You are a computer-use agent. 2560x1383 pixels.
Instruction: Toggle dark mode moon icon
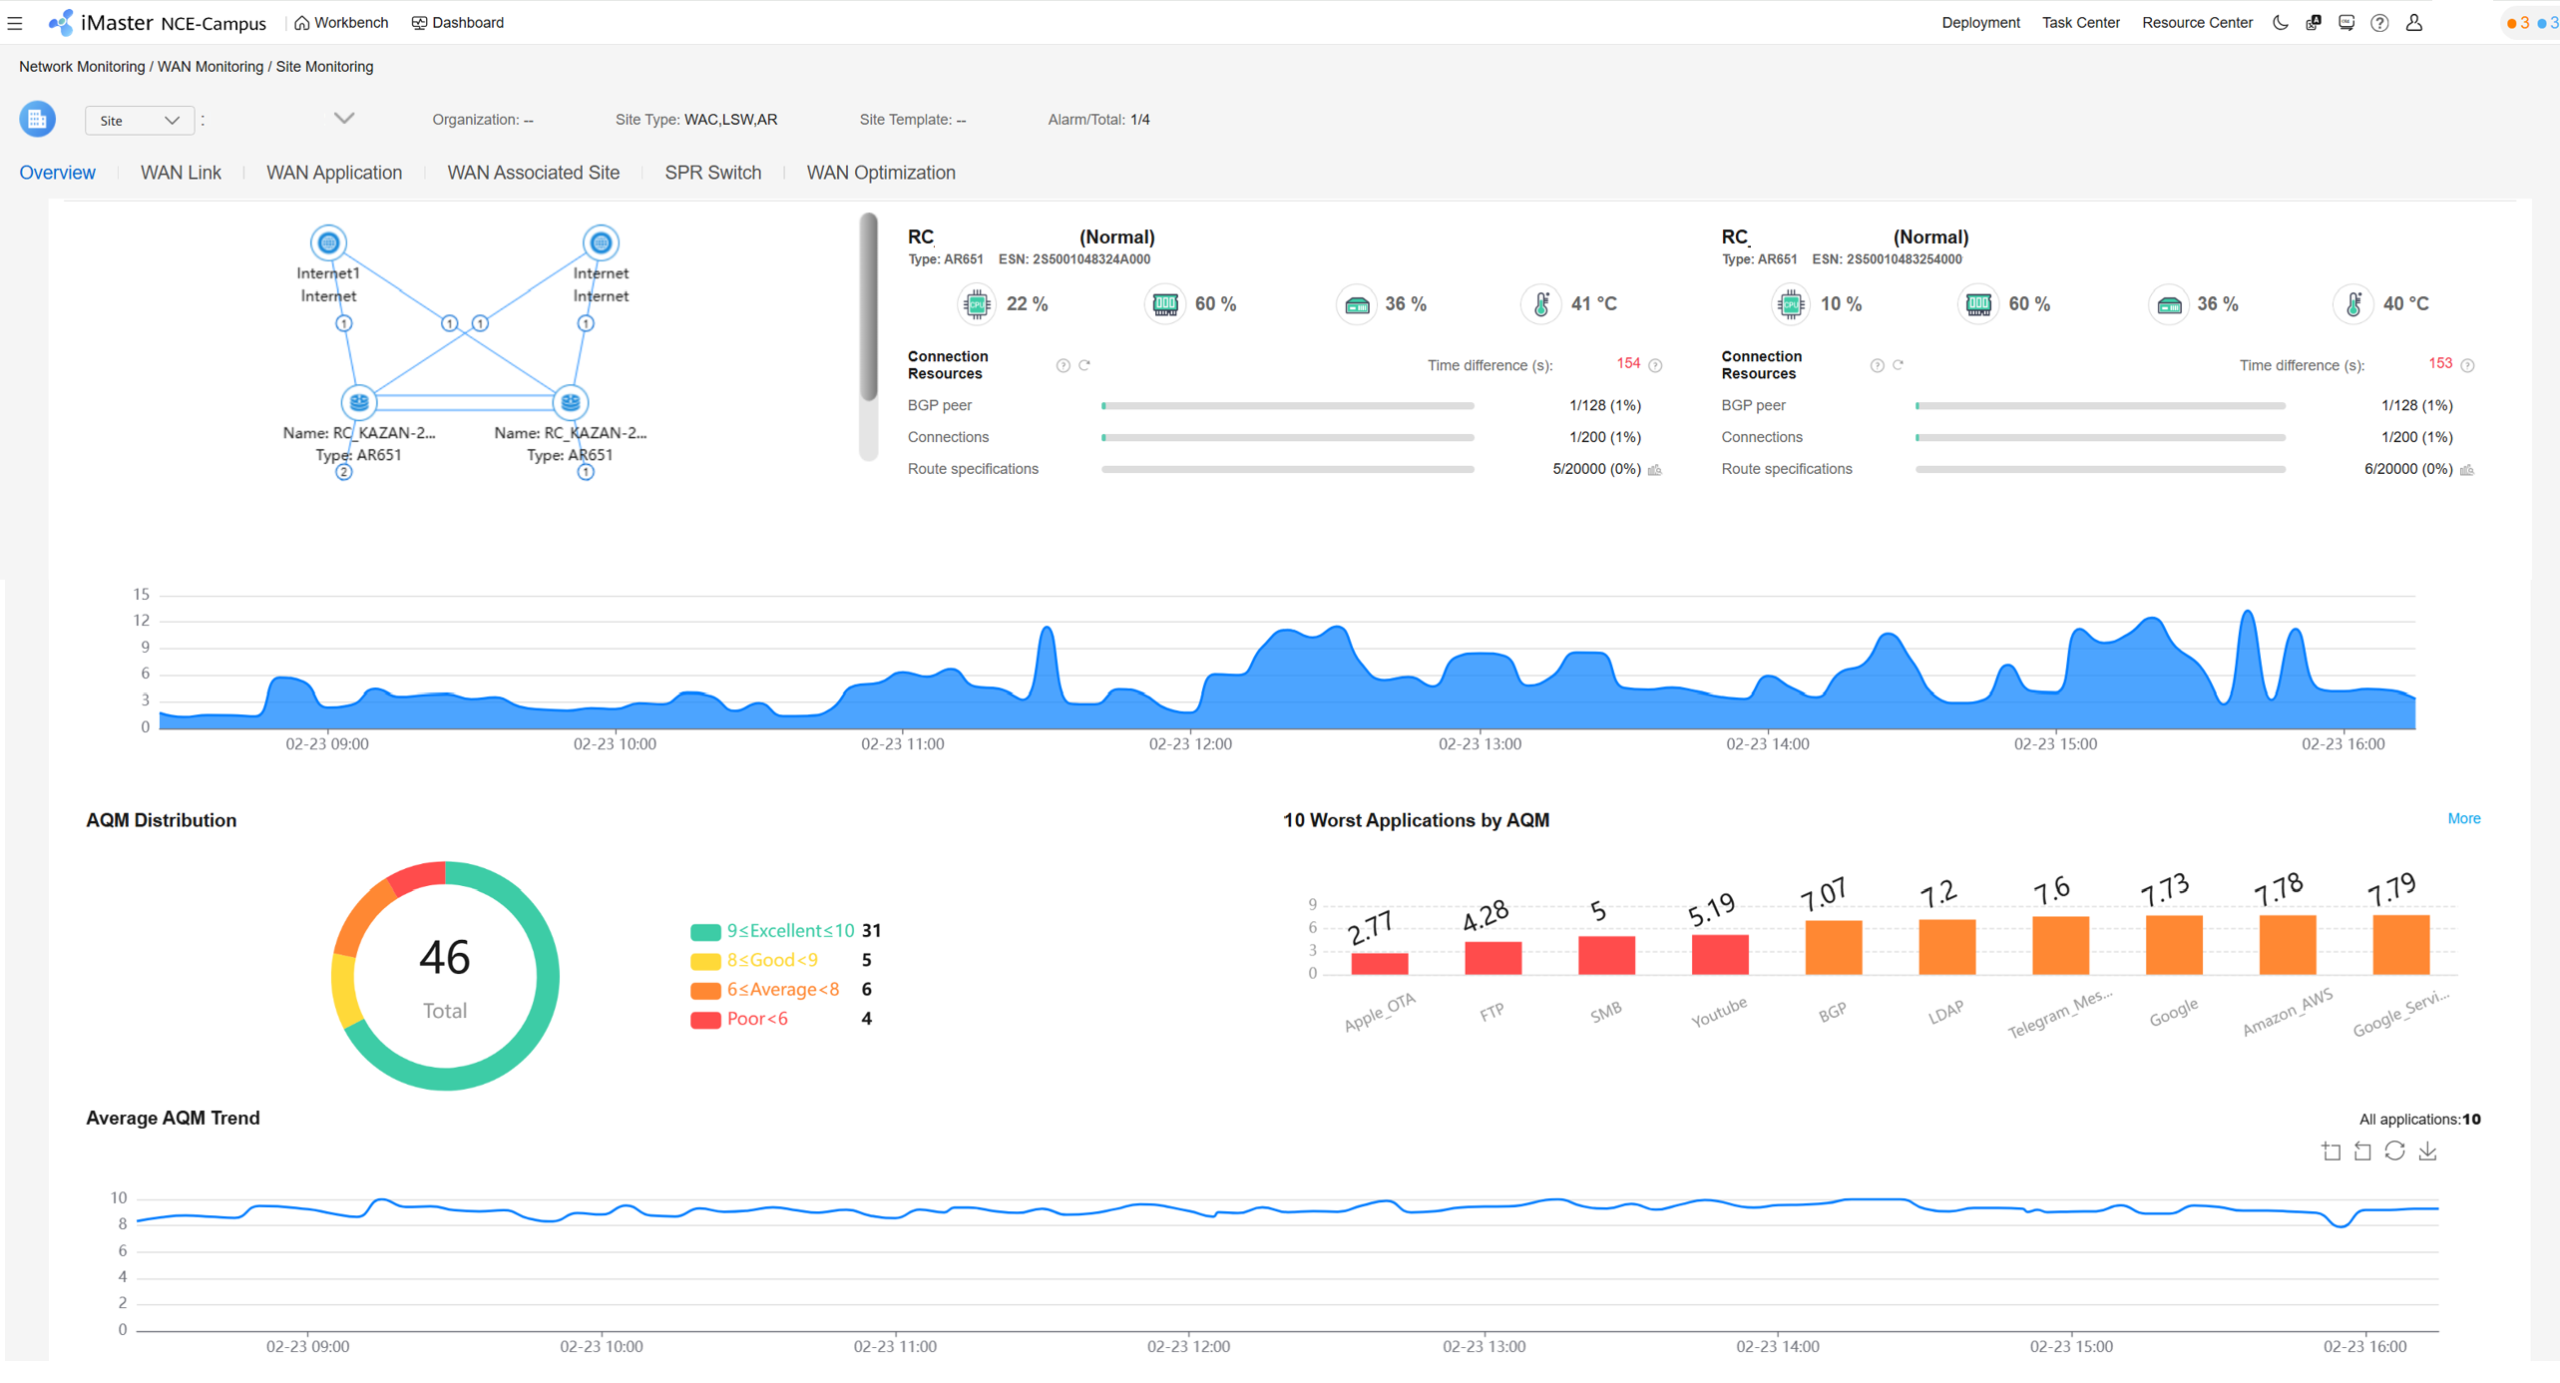(2280, 23)
